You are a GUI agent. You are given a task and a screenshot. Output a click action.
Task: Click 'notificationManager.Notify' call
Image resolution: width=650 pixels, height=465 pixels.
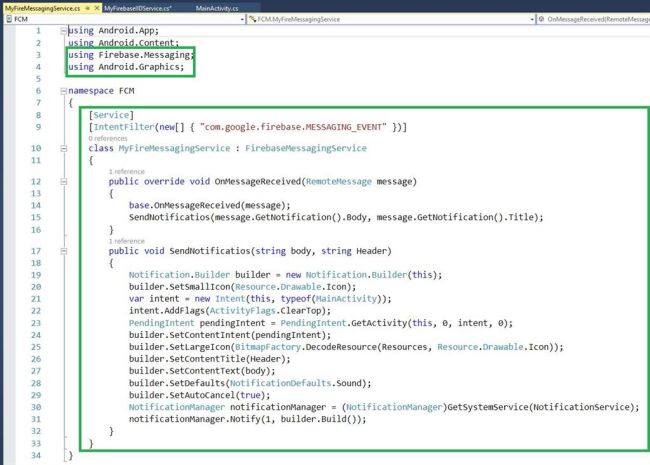point(194,419)
